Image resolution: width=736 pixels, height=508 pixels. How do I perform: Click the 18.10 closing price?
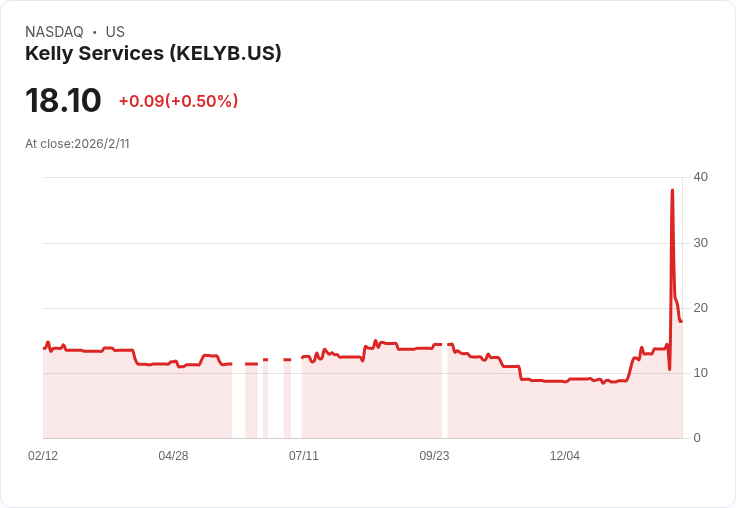[x=63, y=101]
